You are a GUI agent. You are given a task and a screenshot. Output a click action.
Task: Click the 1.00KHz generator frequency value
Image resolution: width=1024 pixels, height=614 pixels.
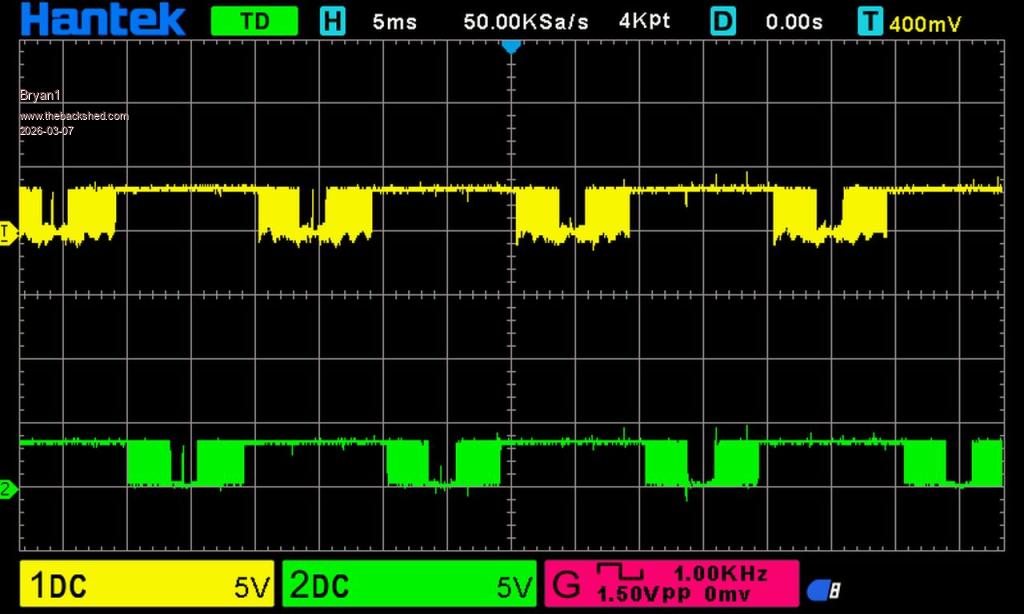pyautogui.click(x=720, y=574)
